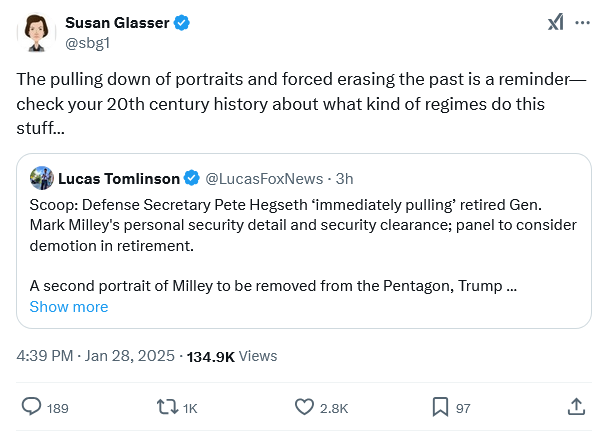This screenshot has width=609, height=431.
Task: Open the Susan Glasser display name link
Action: coord(118,23)
